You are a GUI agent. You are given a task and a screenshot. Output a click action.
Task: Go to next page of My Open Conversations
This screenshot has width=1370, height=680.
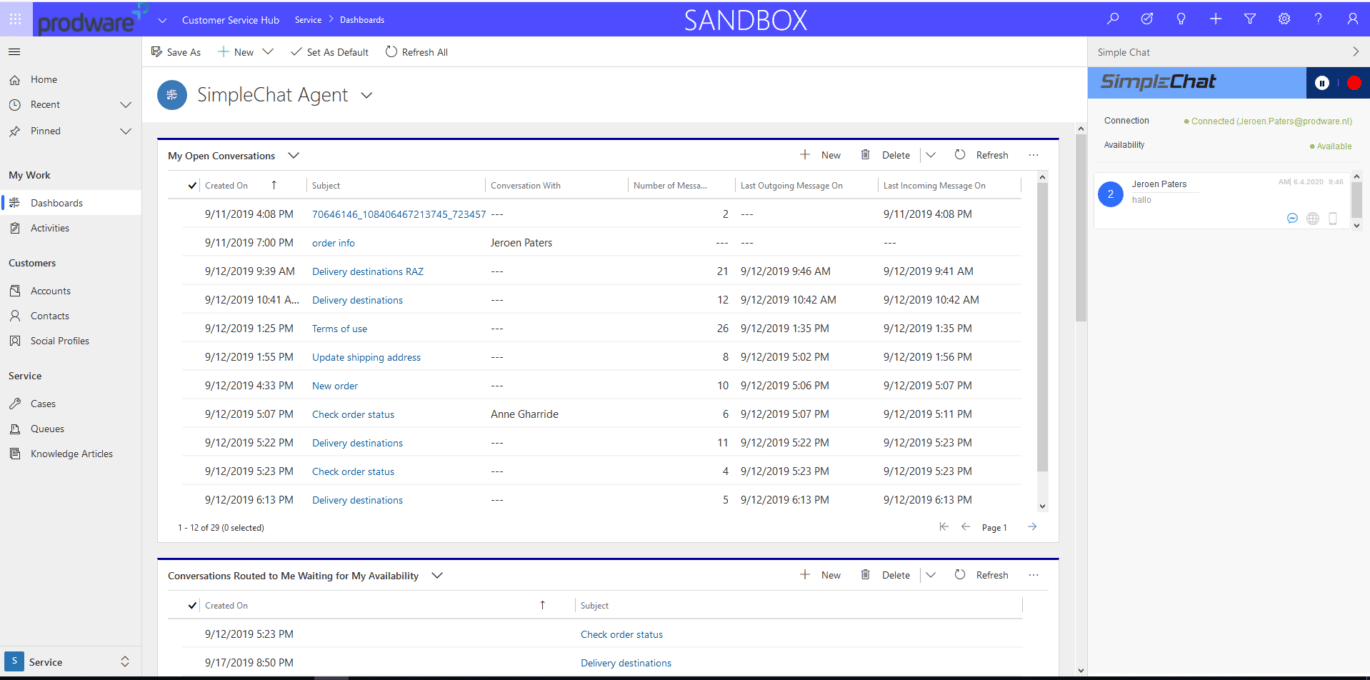[x=1032, y=527]
